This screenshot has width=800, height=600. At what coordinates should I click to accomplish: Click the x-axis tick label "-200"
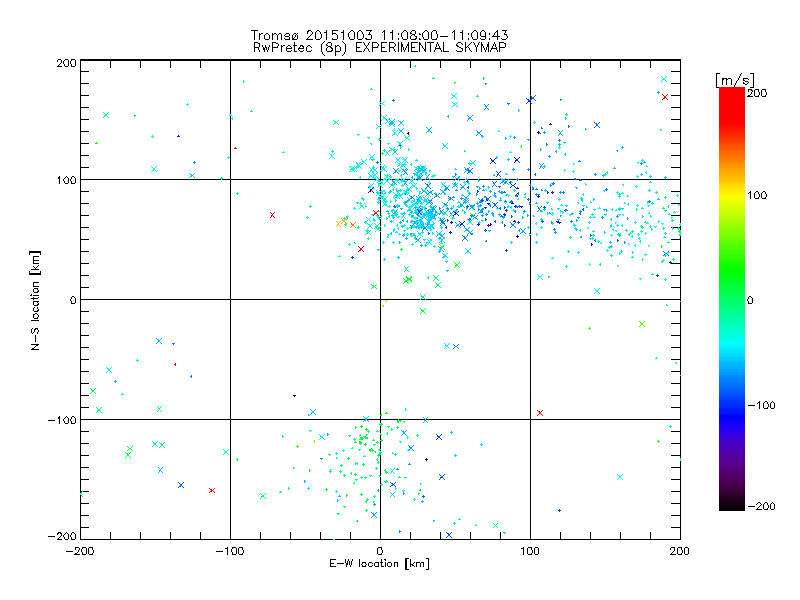(x=80, y=551)
